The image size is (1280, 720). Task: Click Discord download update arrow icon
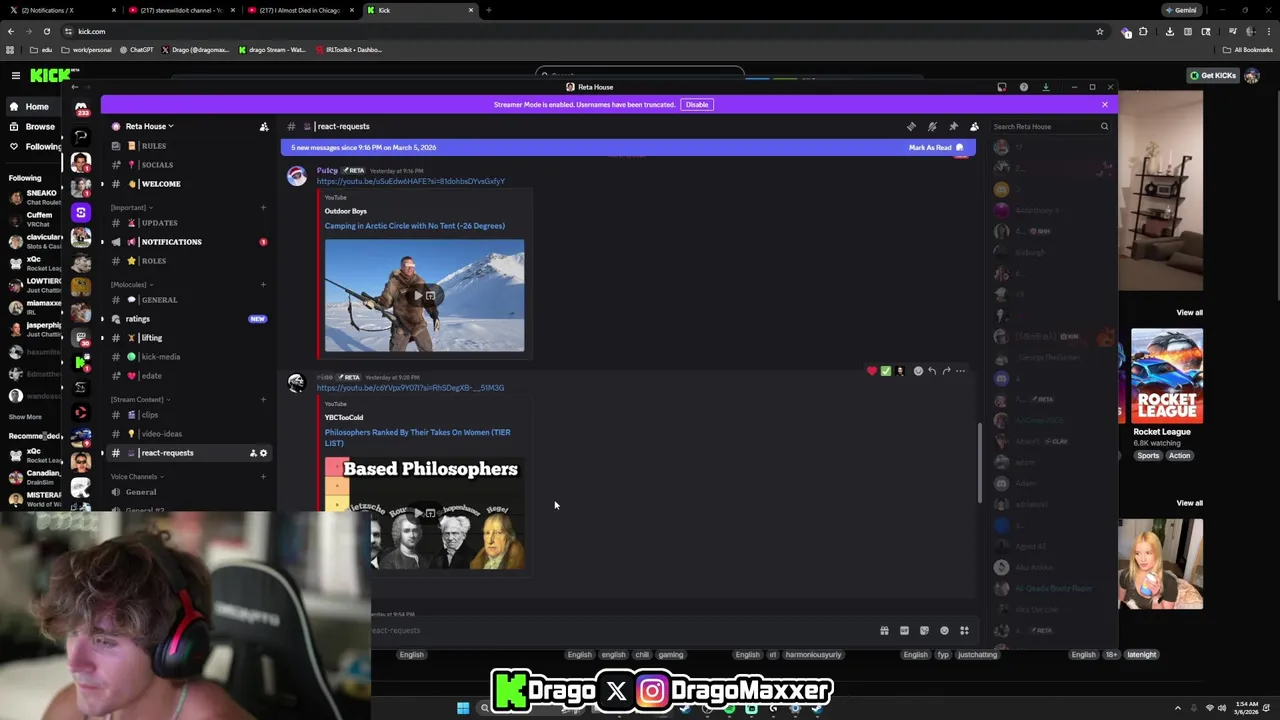1046,87
